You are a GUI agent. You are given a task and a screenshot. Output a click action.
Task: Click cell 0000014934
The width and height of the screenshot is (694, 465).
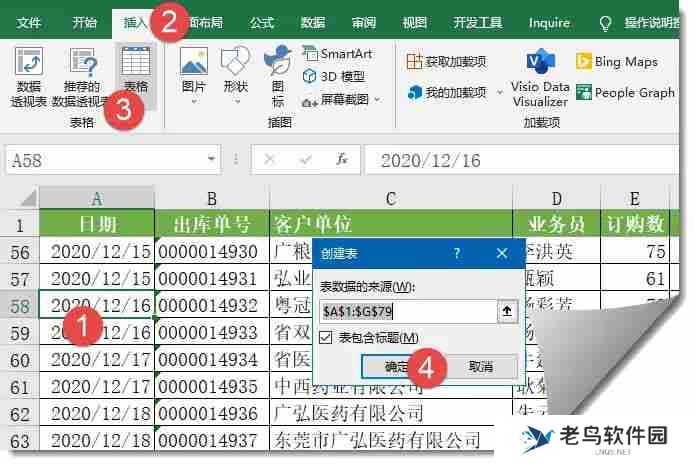212,360
